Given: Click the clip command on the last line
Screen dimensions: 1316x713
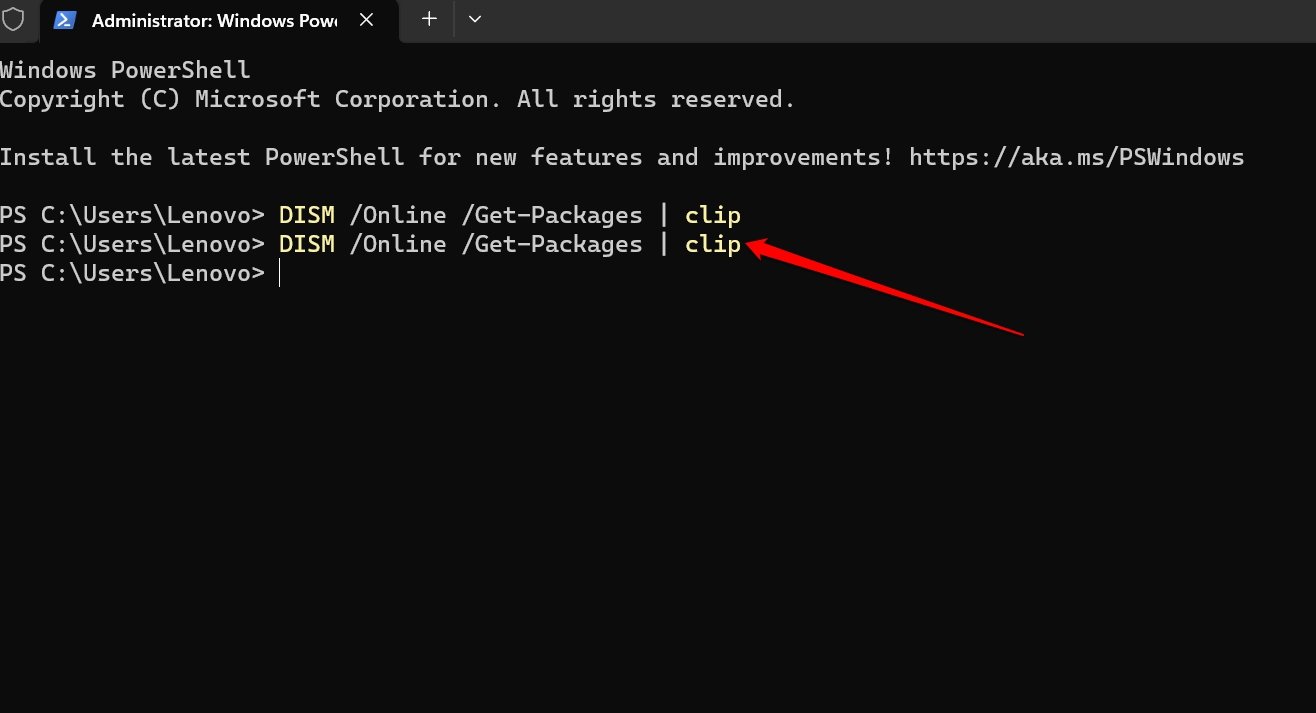Looking at the screenshot, I should click(712, 243).
